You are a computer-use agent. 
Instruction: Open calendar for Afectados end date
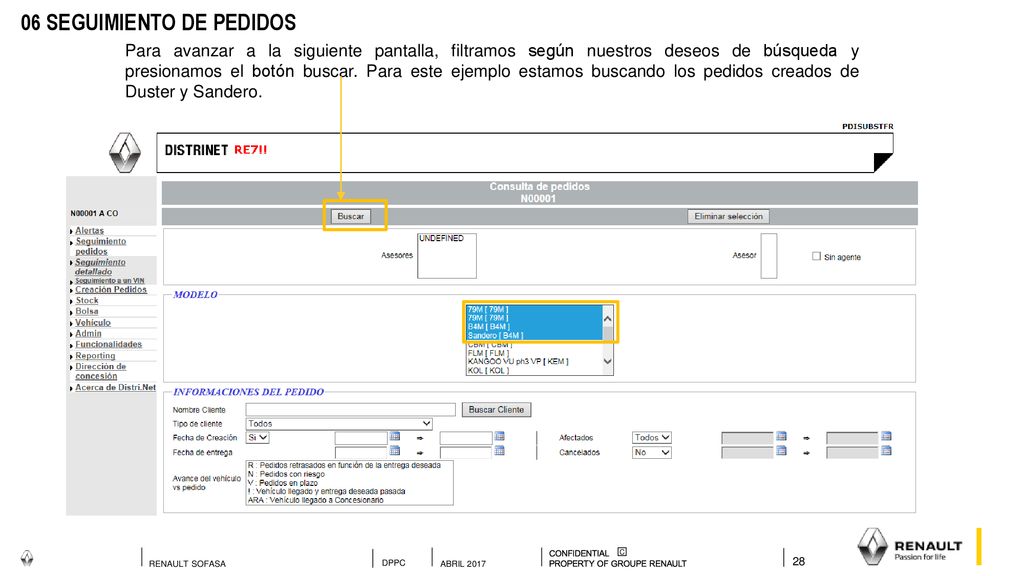point(886,436)
